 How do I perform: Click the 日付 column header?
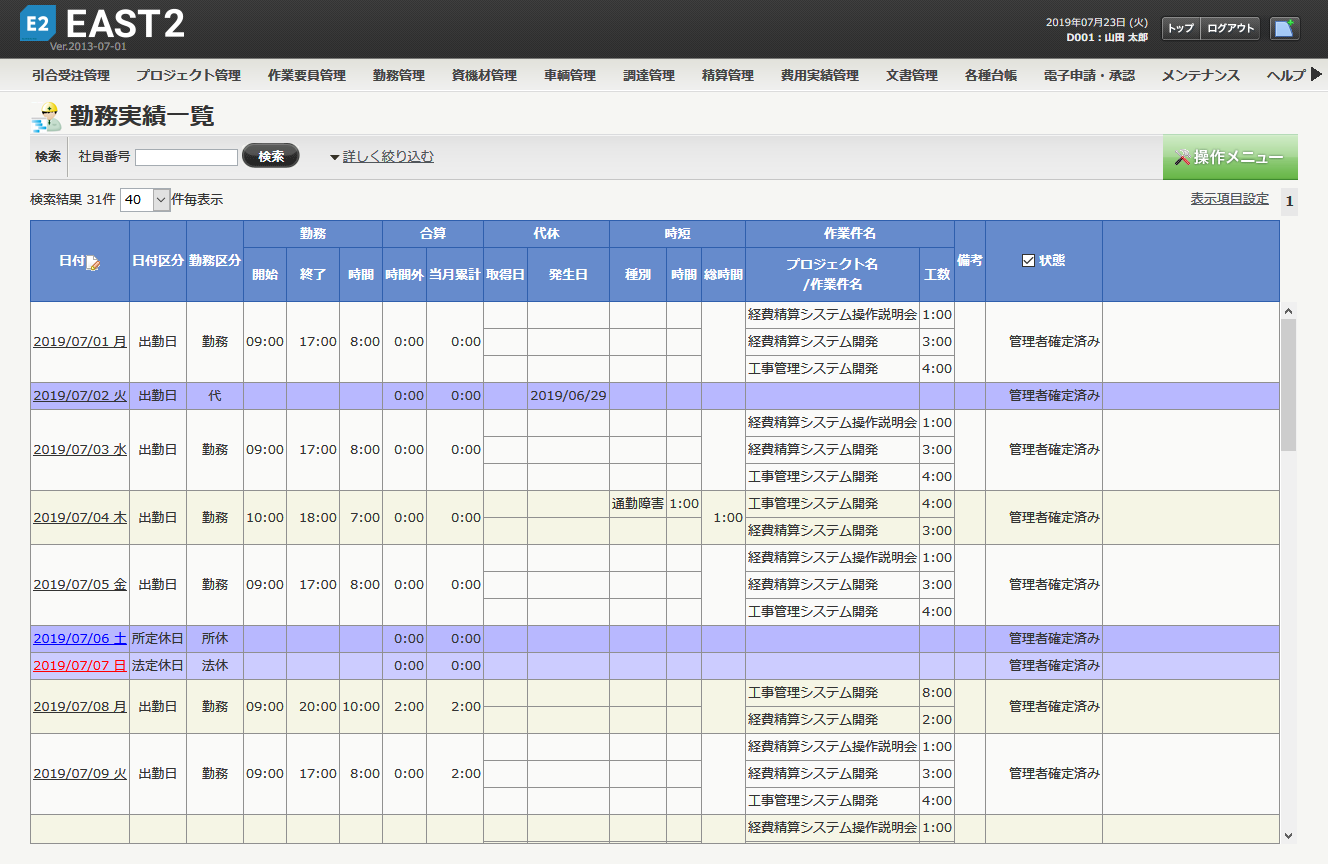coord(80,261)
